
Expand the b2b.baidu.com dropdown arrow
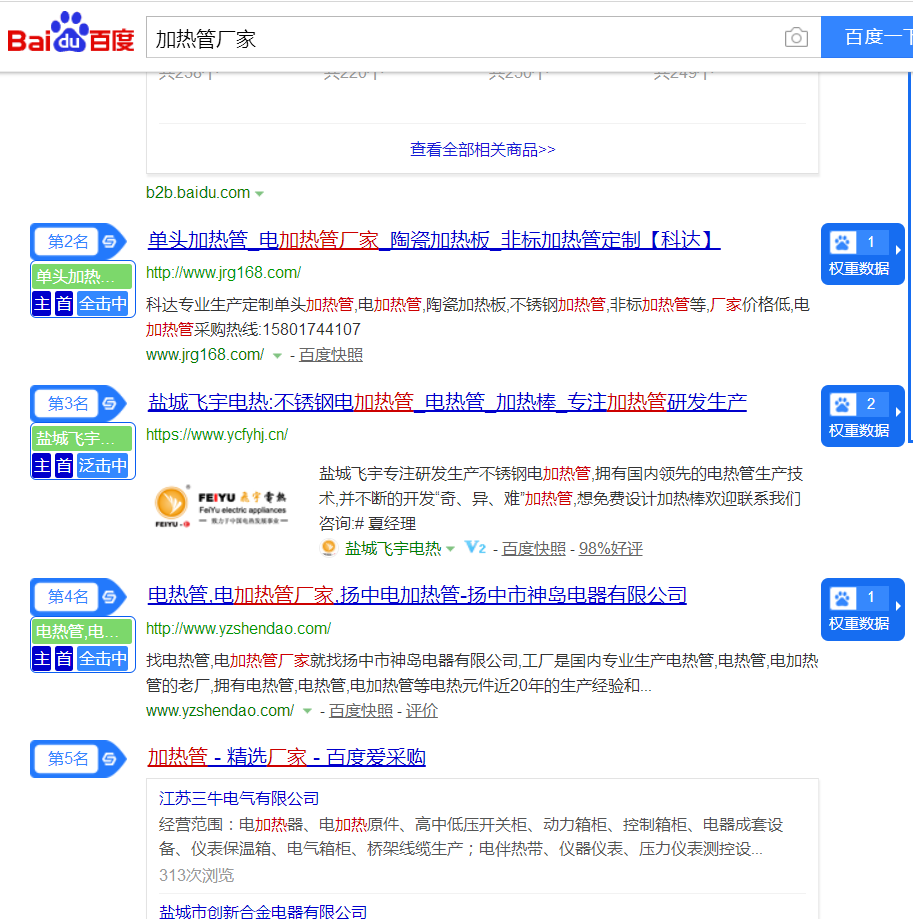(260, 193)
